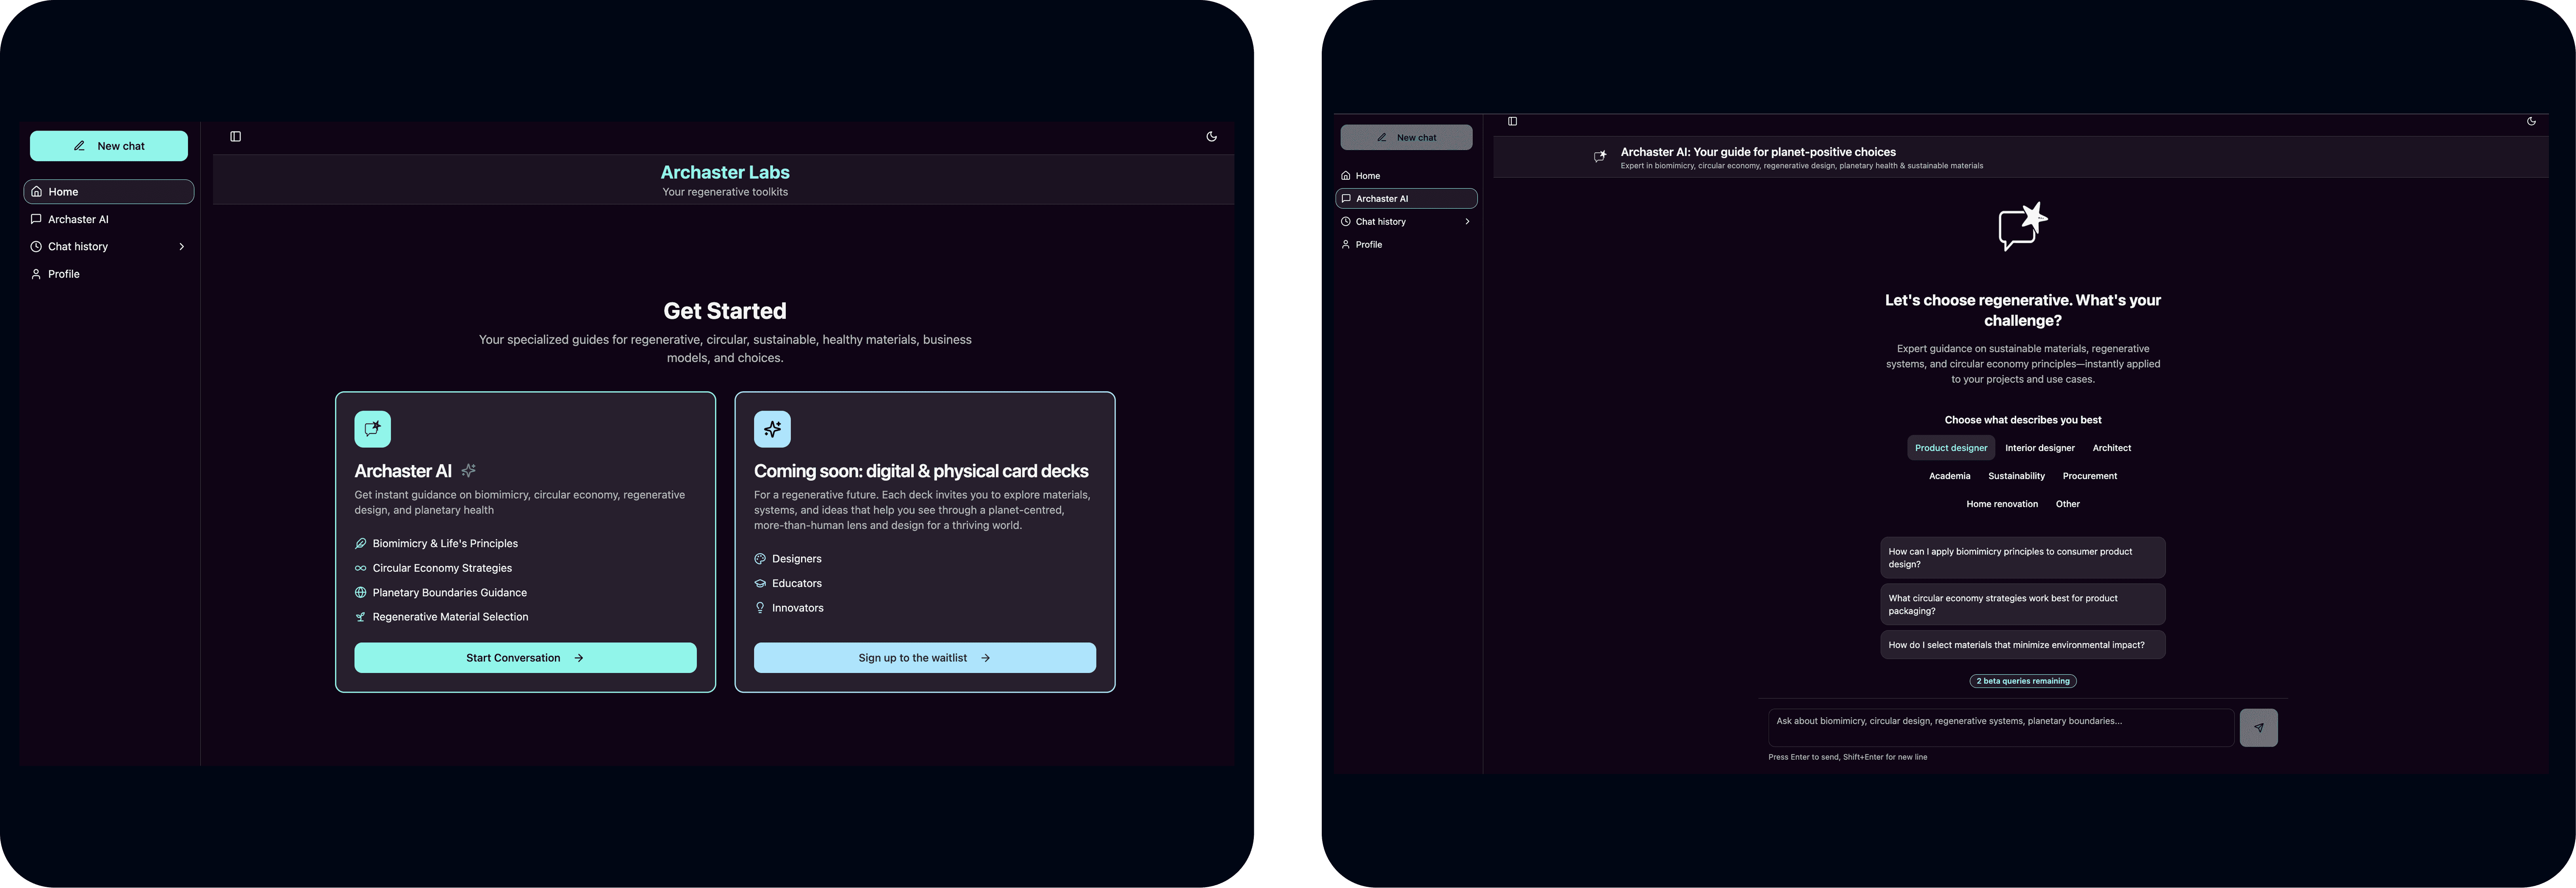Click the 'Get Started' heading
Image resolution: width=2576 pixels, height=888 pixels.
click(x=725, y=311)
